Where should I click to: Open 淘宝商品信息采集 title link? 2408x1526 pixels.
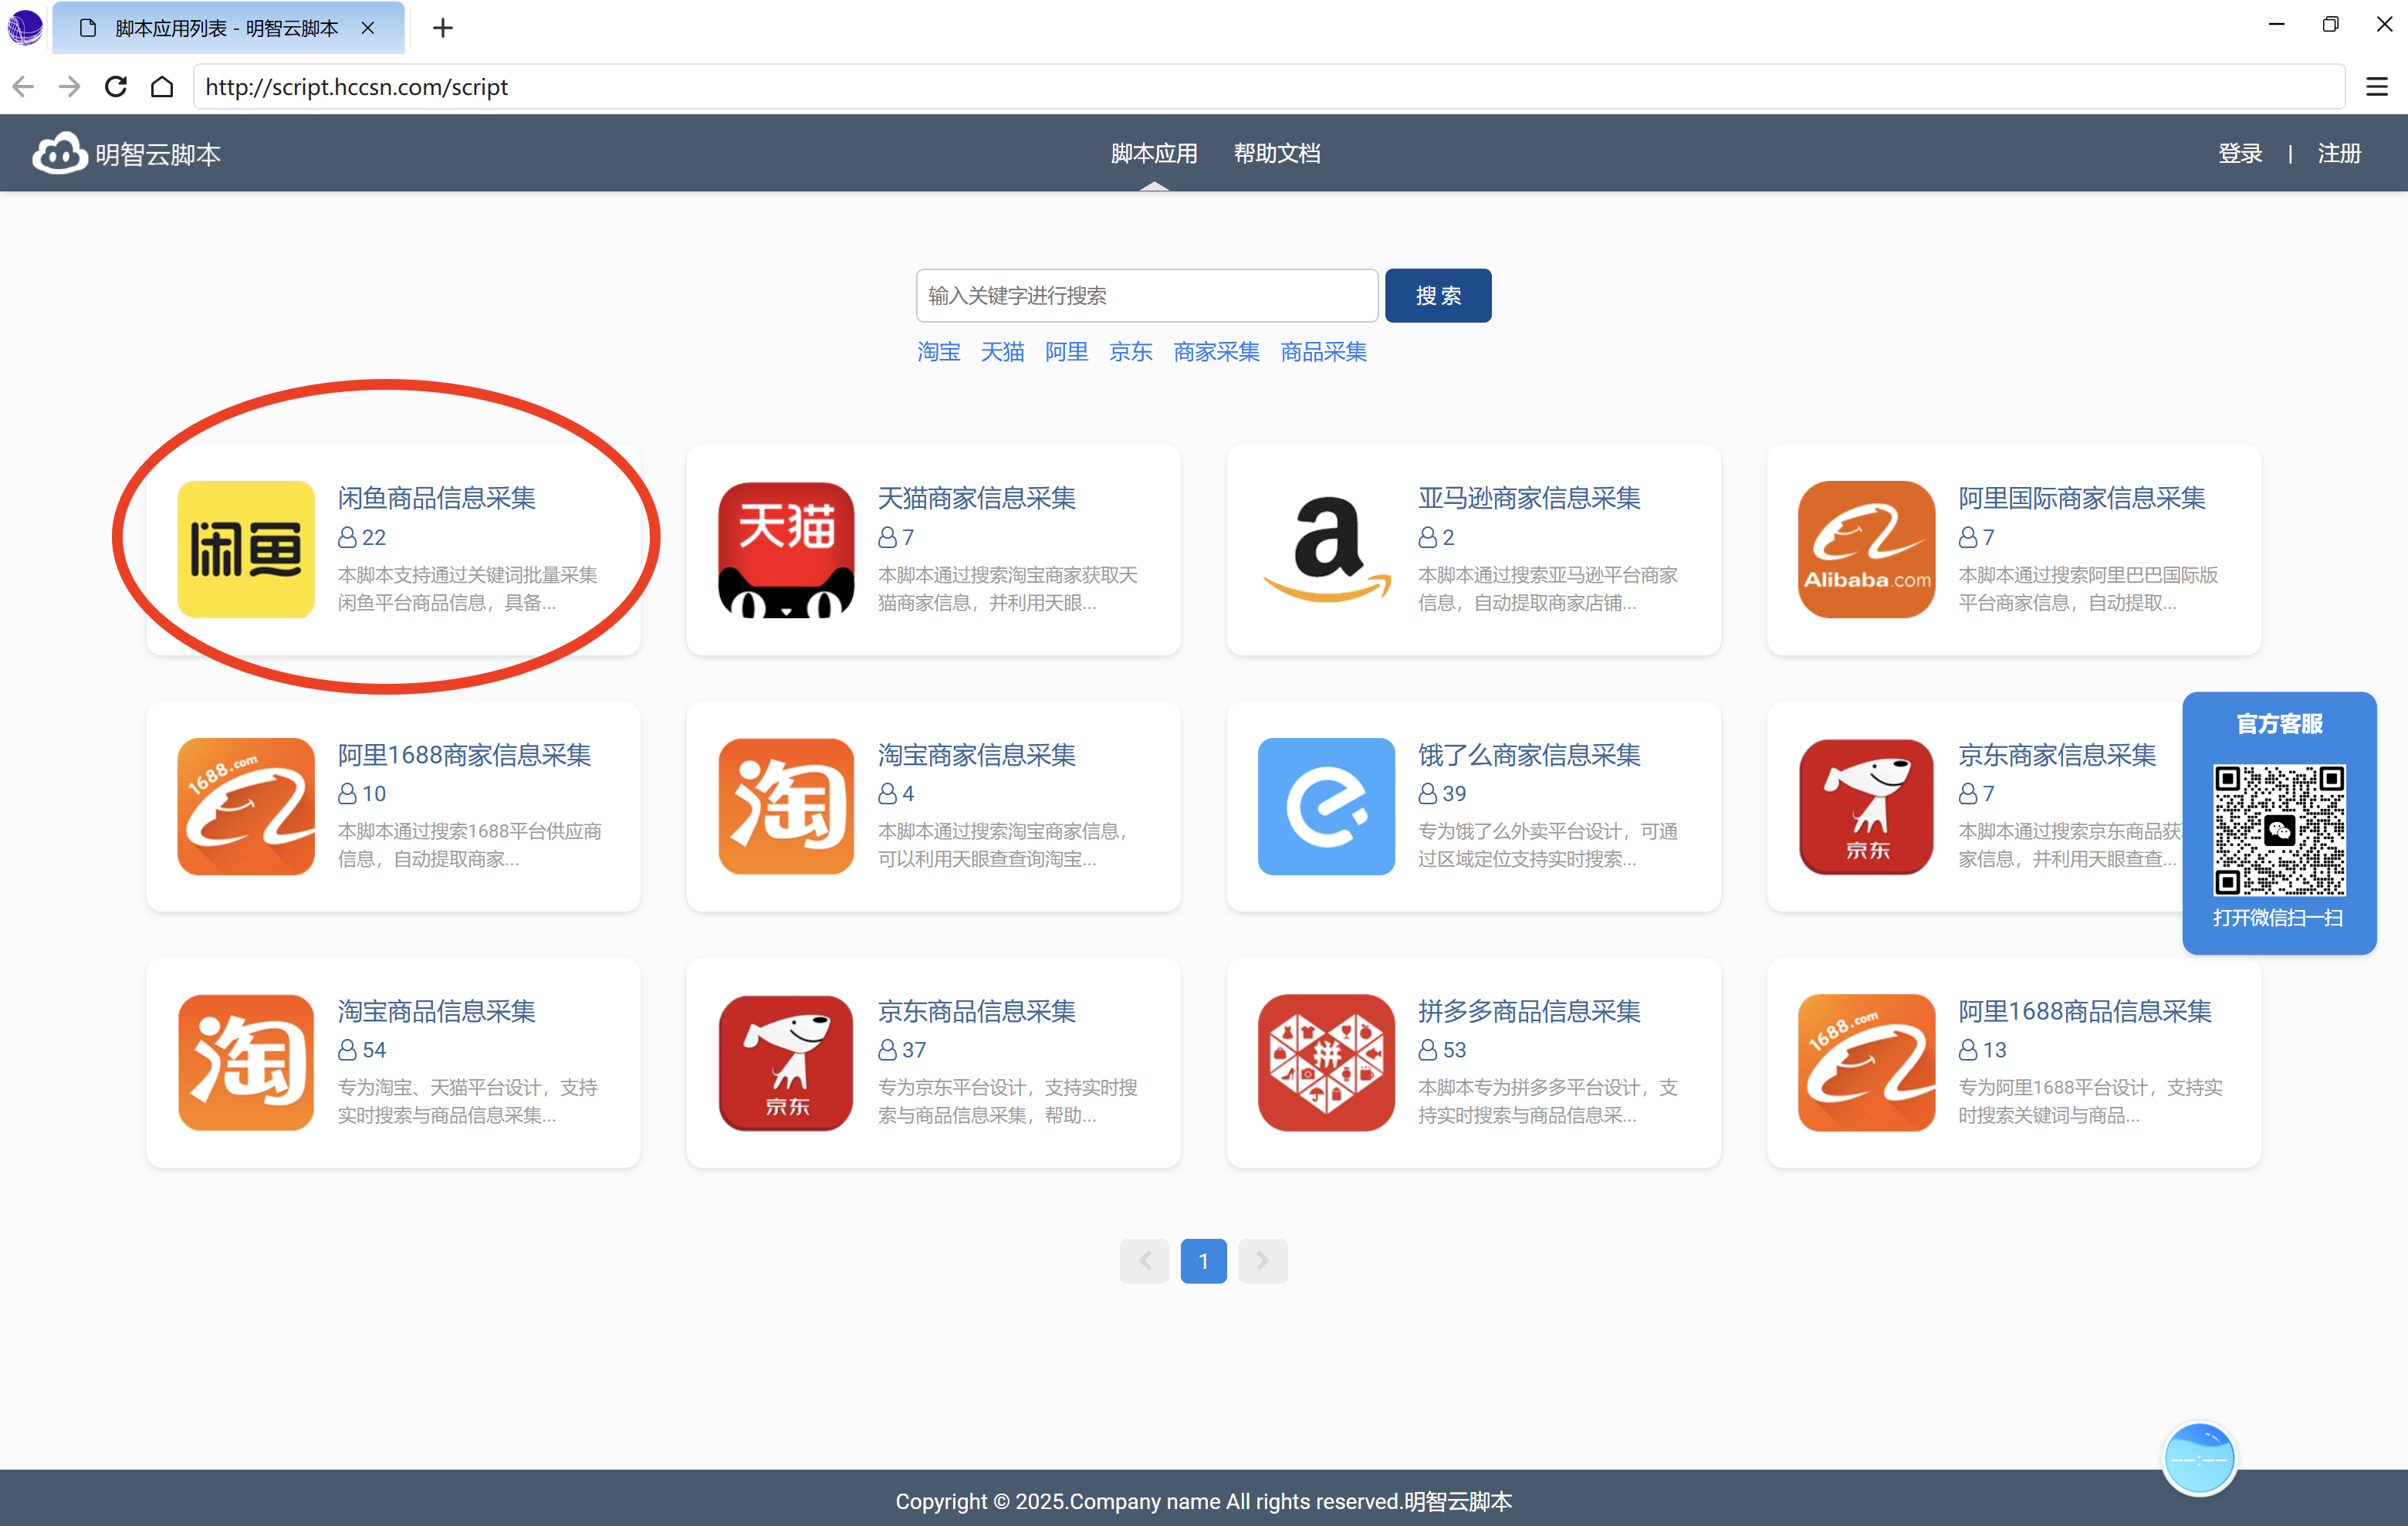(436, 1011)
